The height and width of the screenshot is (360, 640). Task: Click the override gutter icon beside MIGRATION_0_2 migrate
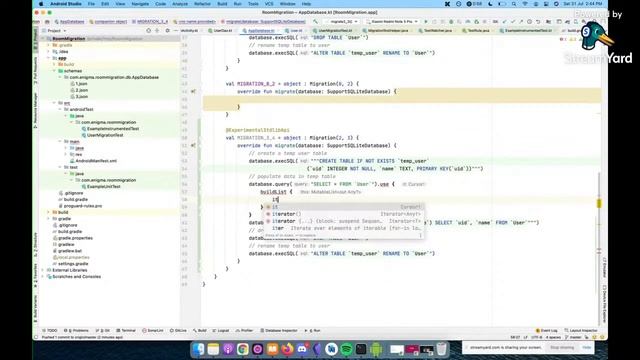tap(193, 92)
